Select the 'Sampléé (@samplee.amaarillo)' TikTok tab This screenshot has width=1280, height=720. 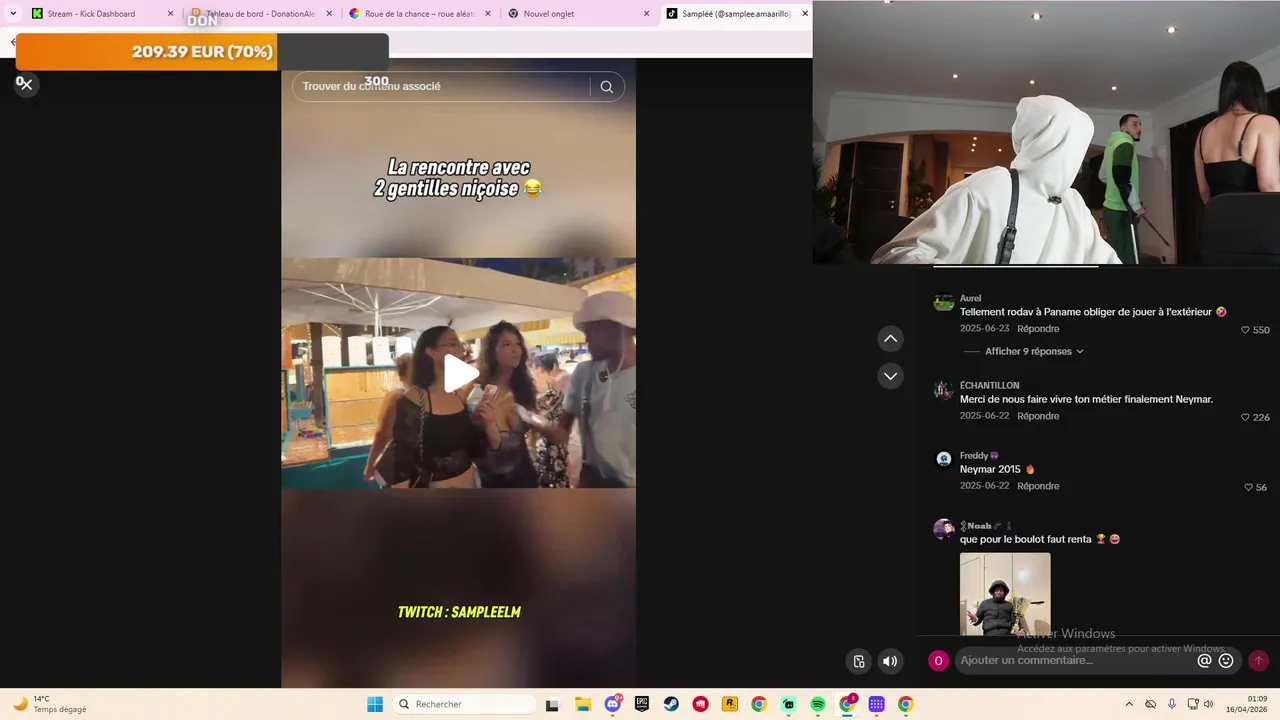(x=728, y=14)
